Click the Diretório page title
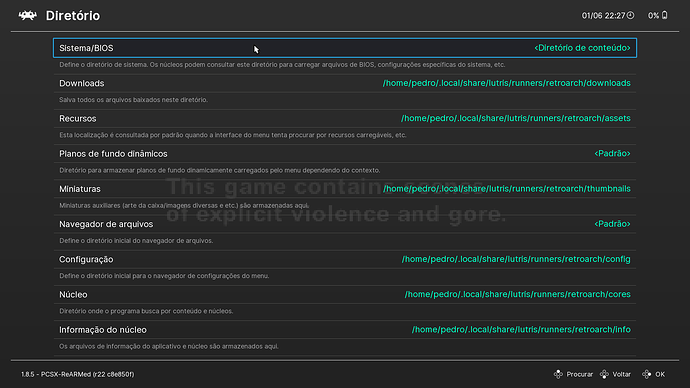Image resolution: width=690 pixels, height=388 pixels. pyautogui.click(x=73, y=16)
